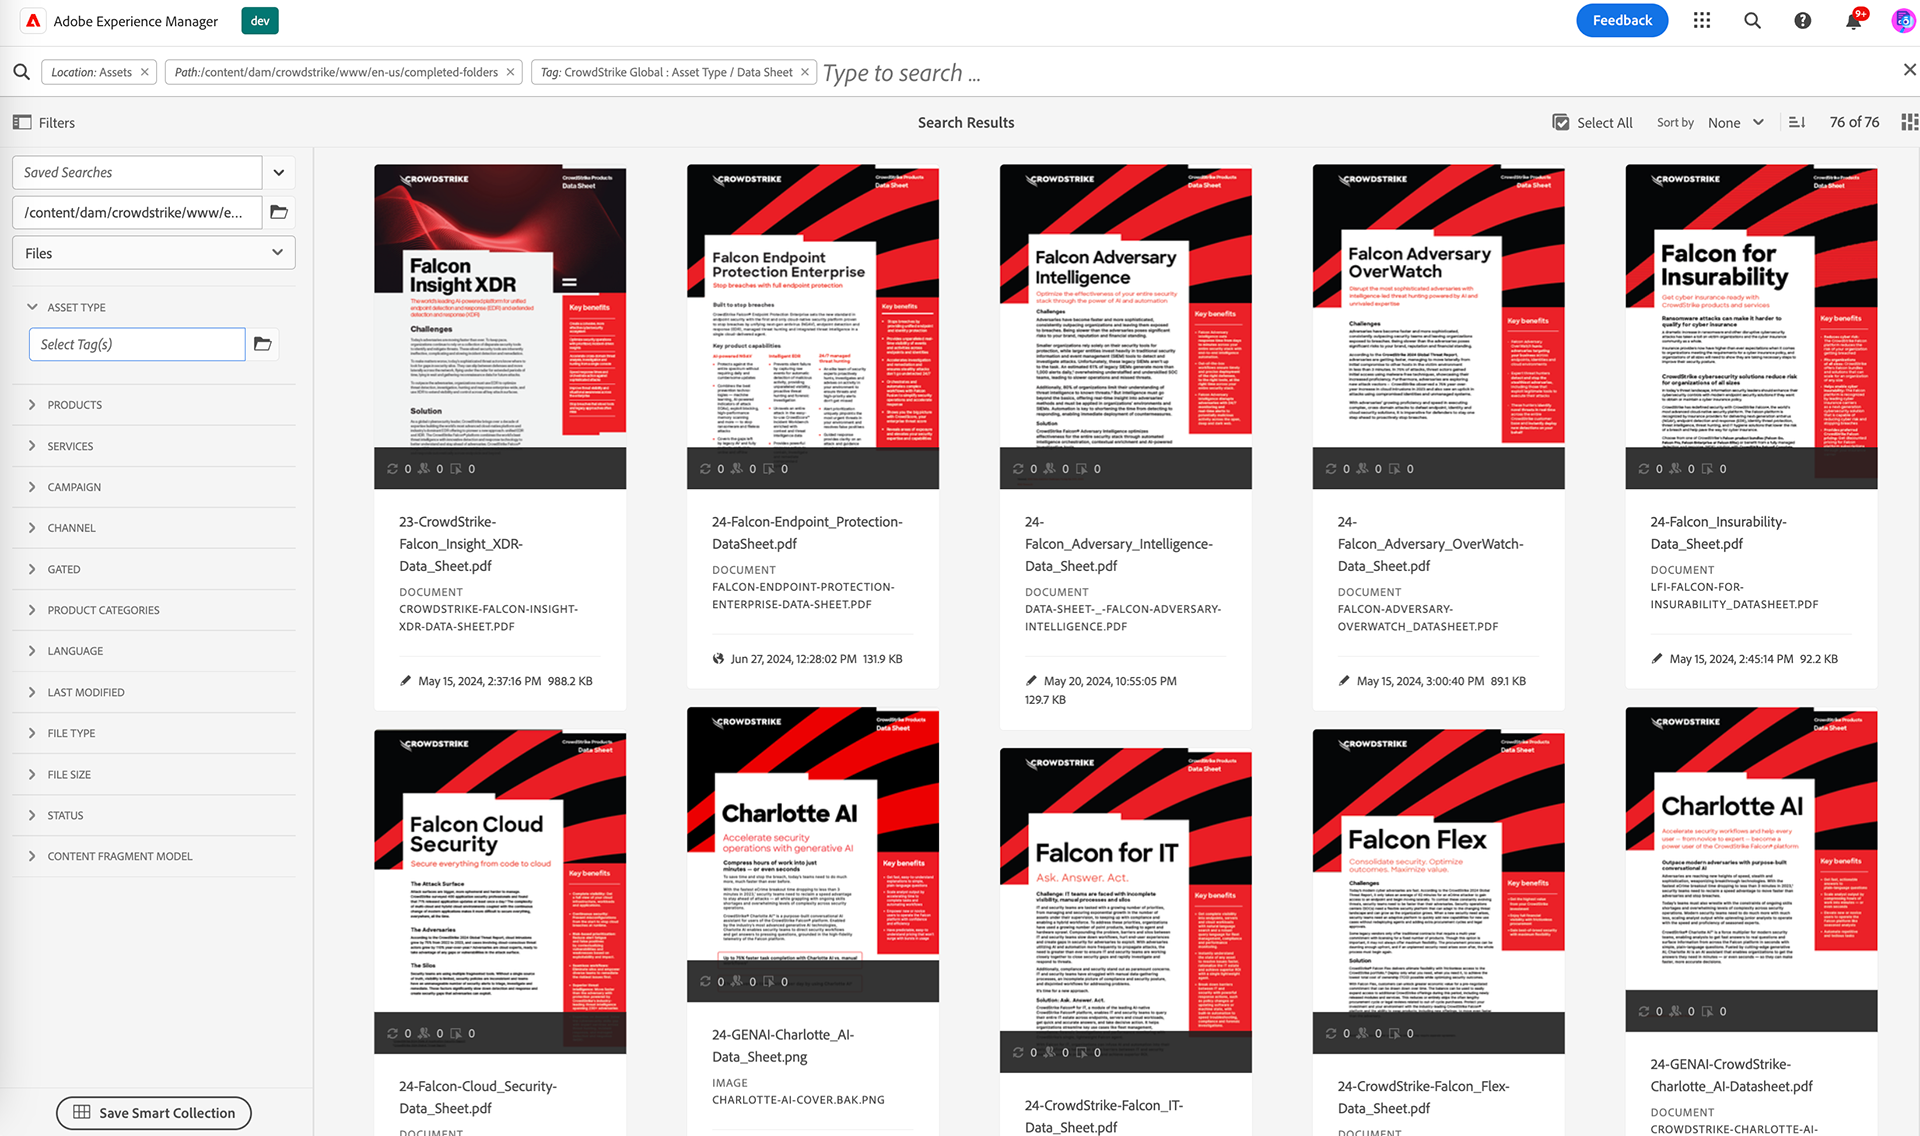Click the 76 of 76 results count

point(1854,122)
